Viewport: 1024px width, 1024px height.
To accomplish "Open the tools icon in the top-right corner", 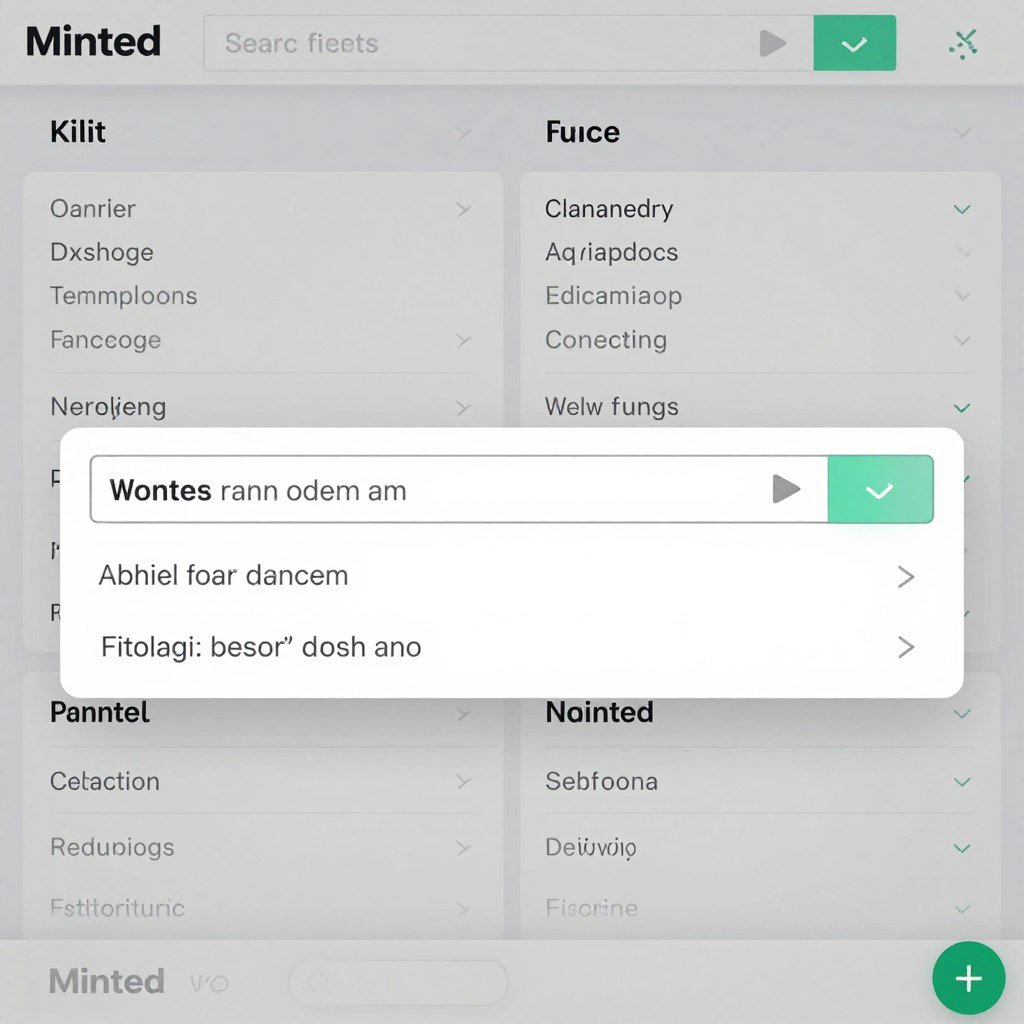I will (961, 43).
